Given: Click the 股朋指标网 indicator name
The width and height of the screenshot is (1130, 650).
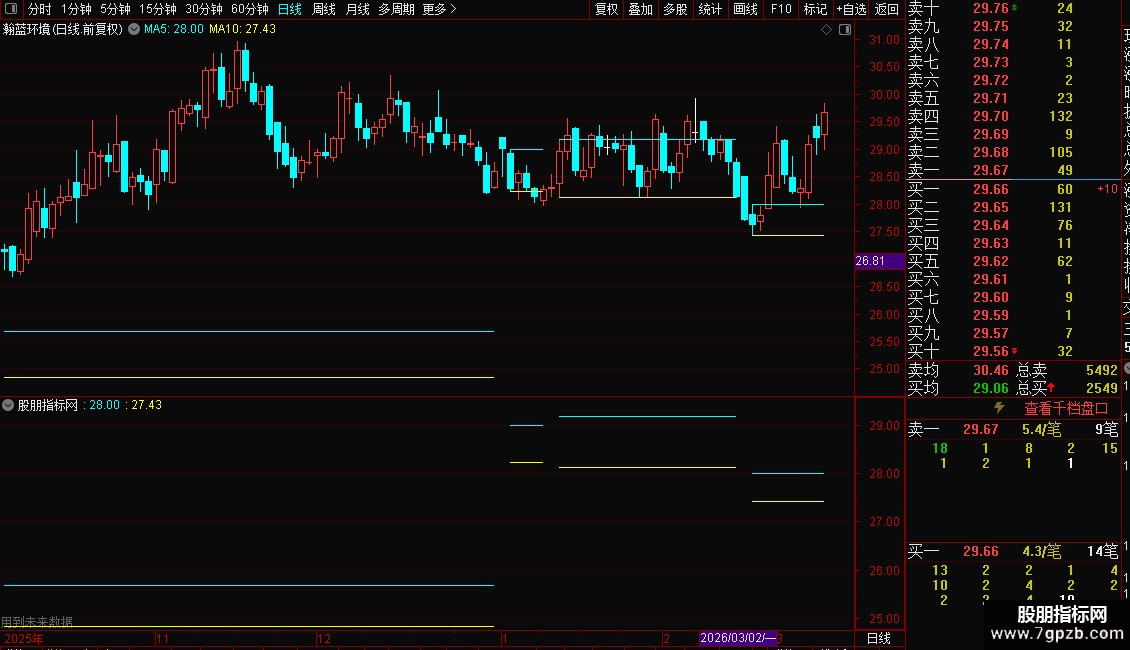Looking at the screenshot, I should pyautogui.click(x=48, y=405).
